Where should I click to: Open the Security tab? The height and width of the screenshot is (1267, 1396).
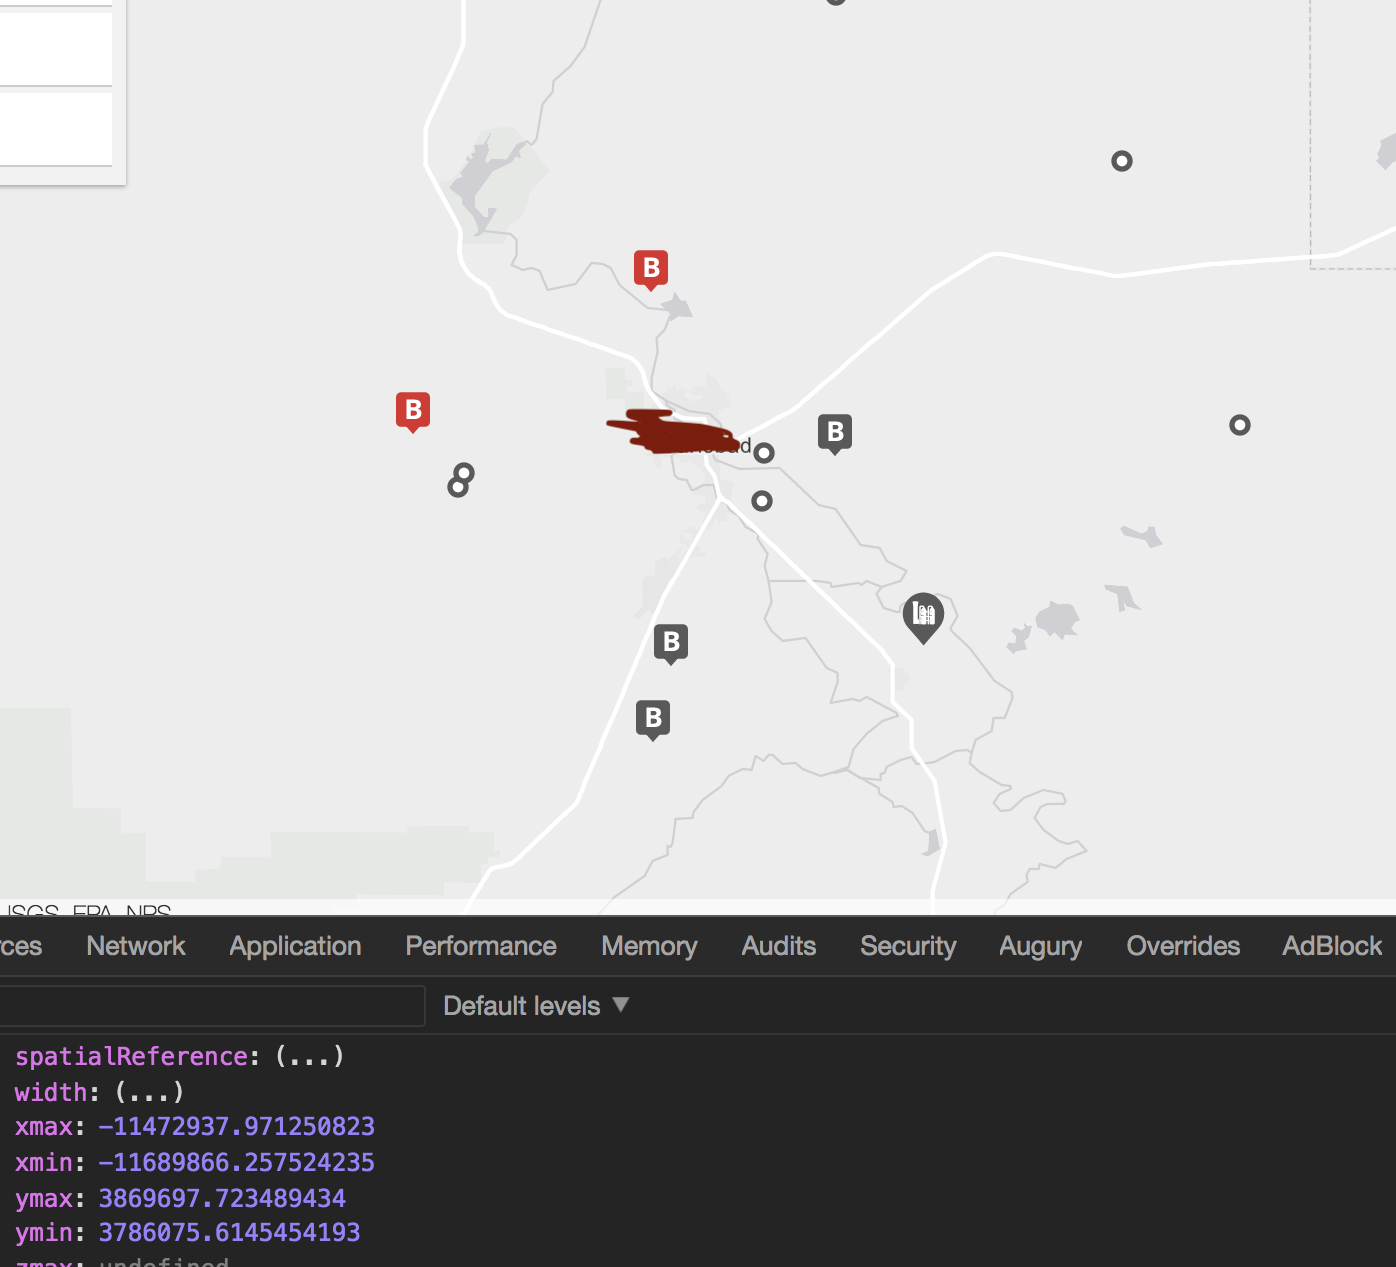point(908,946)
